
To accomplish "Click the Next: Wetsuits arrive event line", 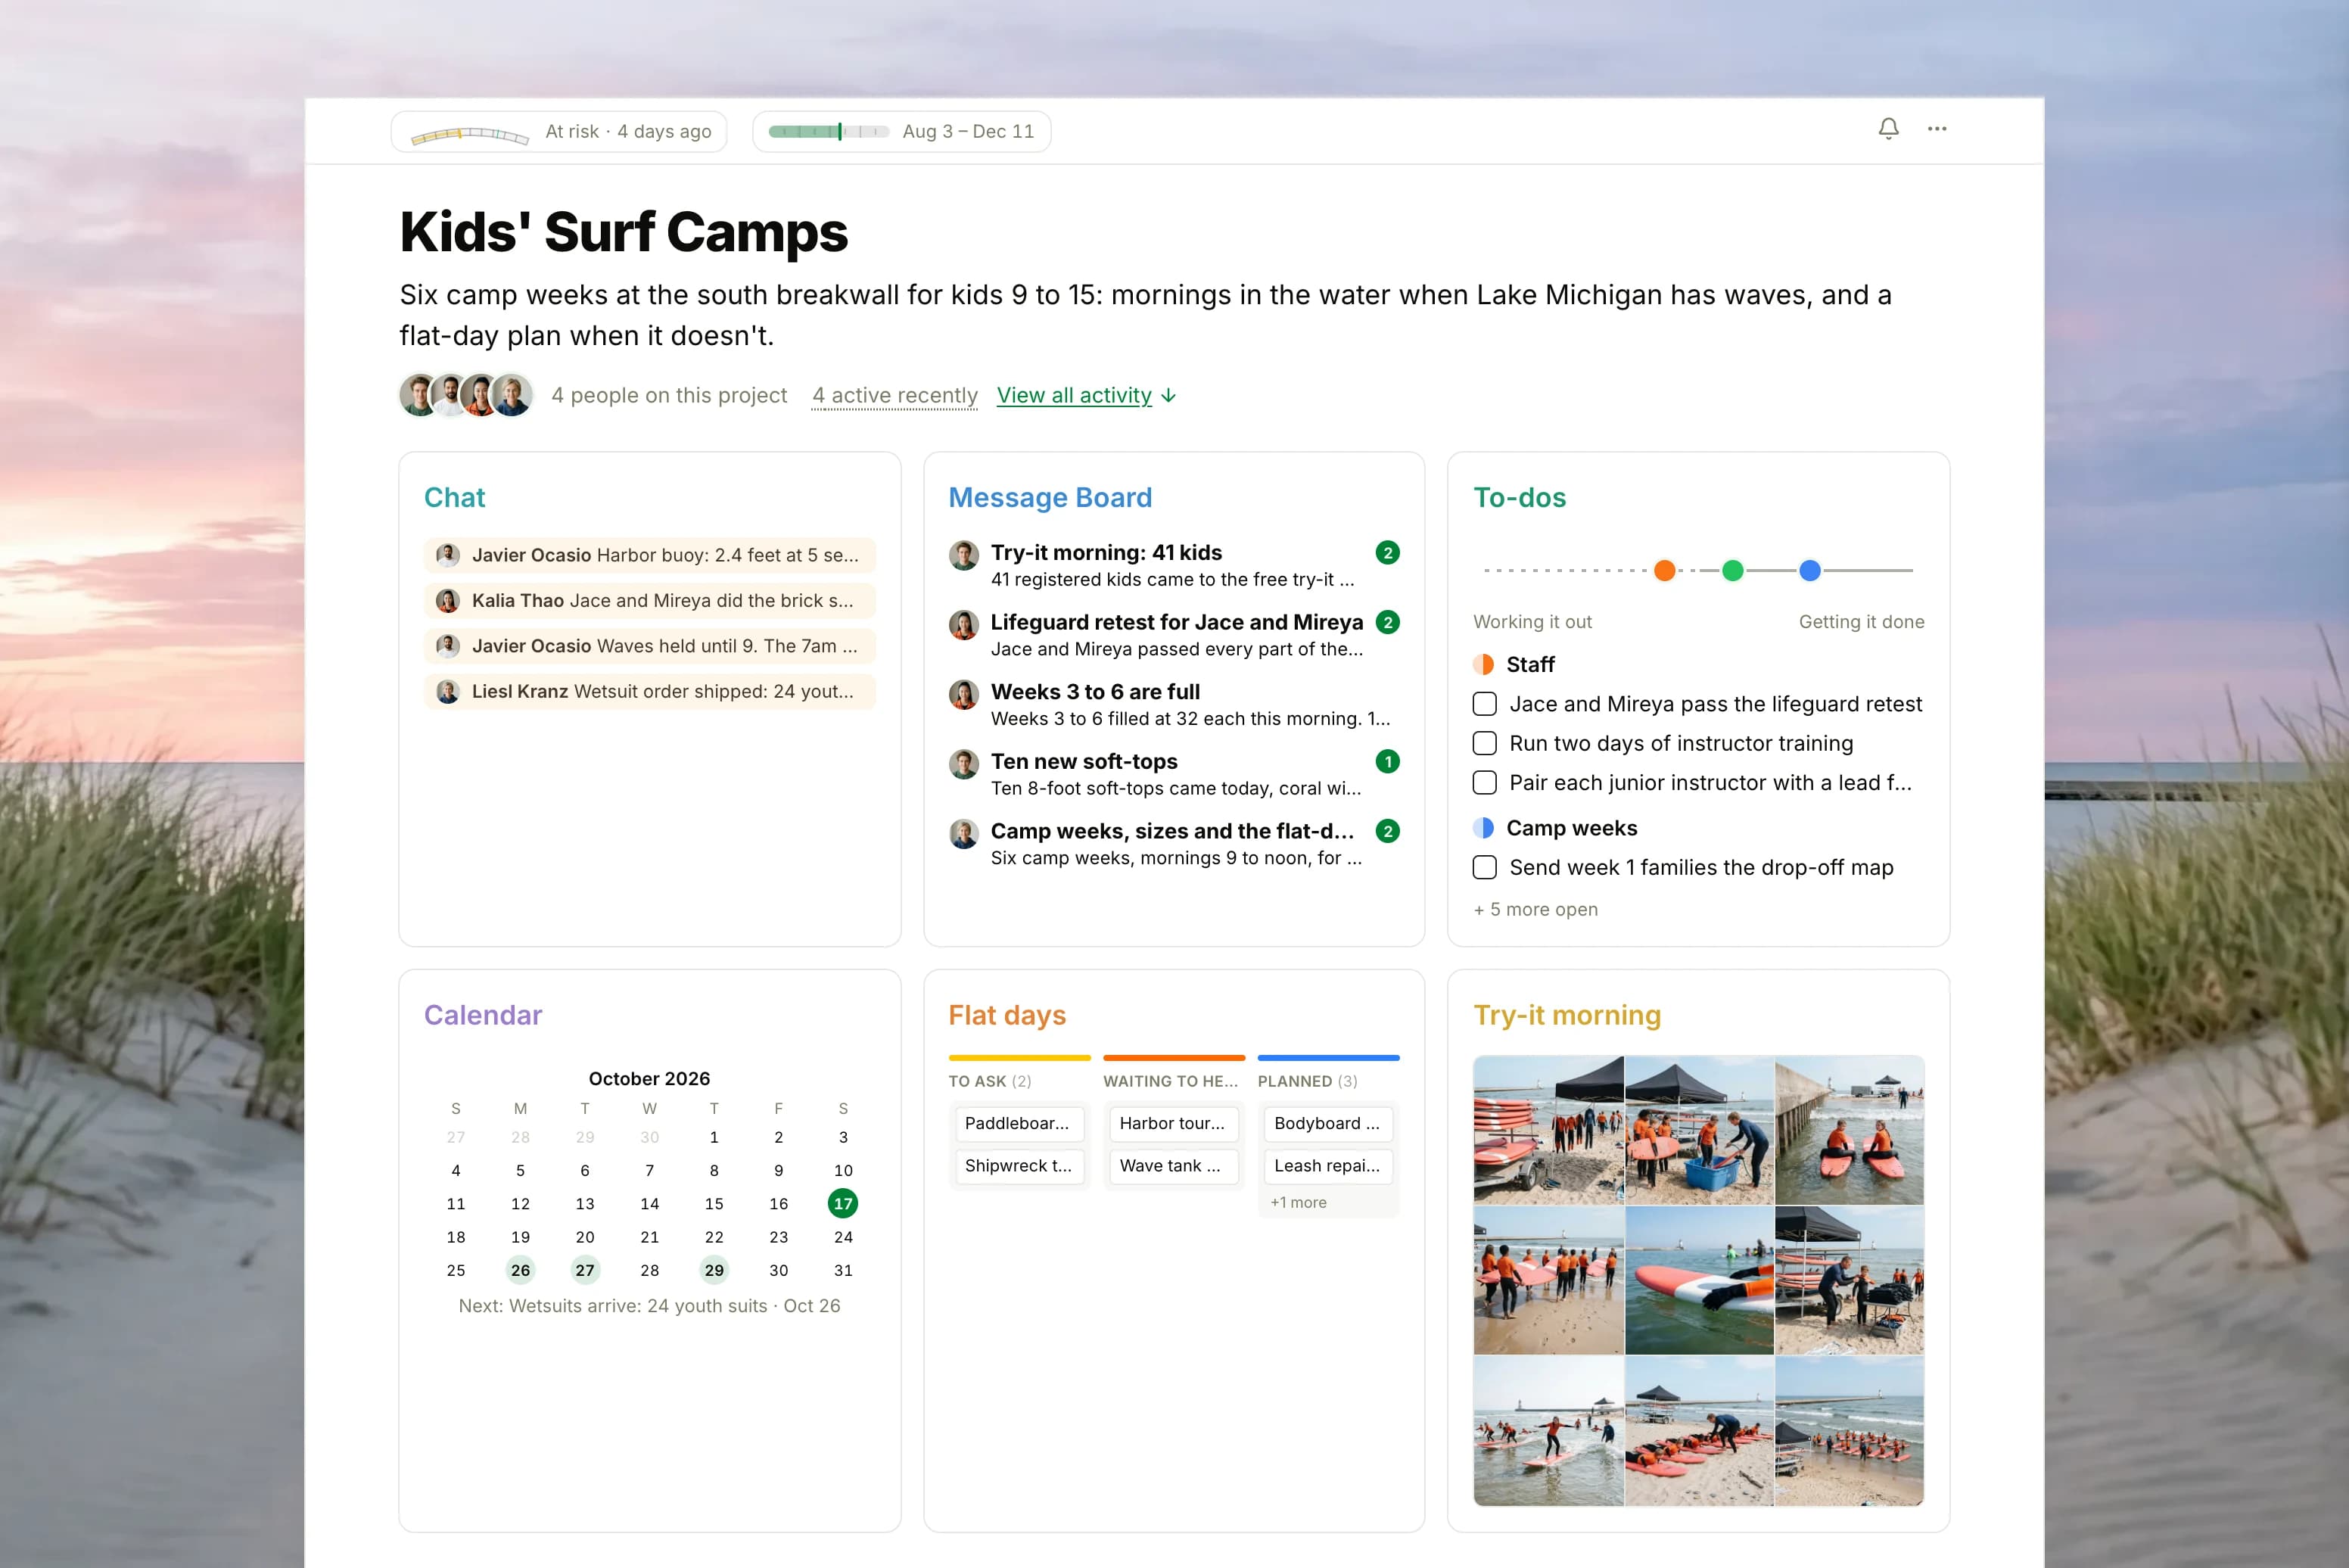I will coord(649,1306).
